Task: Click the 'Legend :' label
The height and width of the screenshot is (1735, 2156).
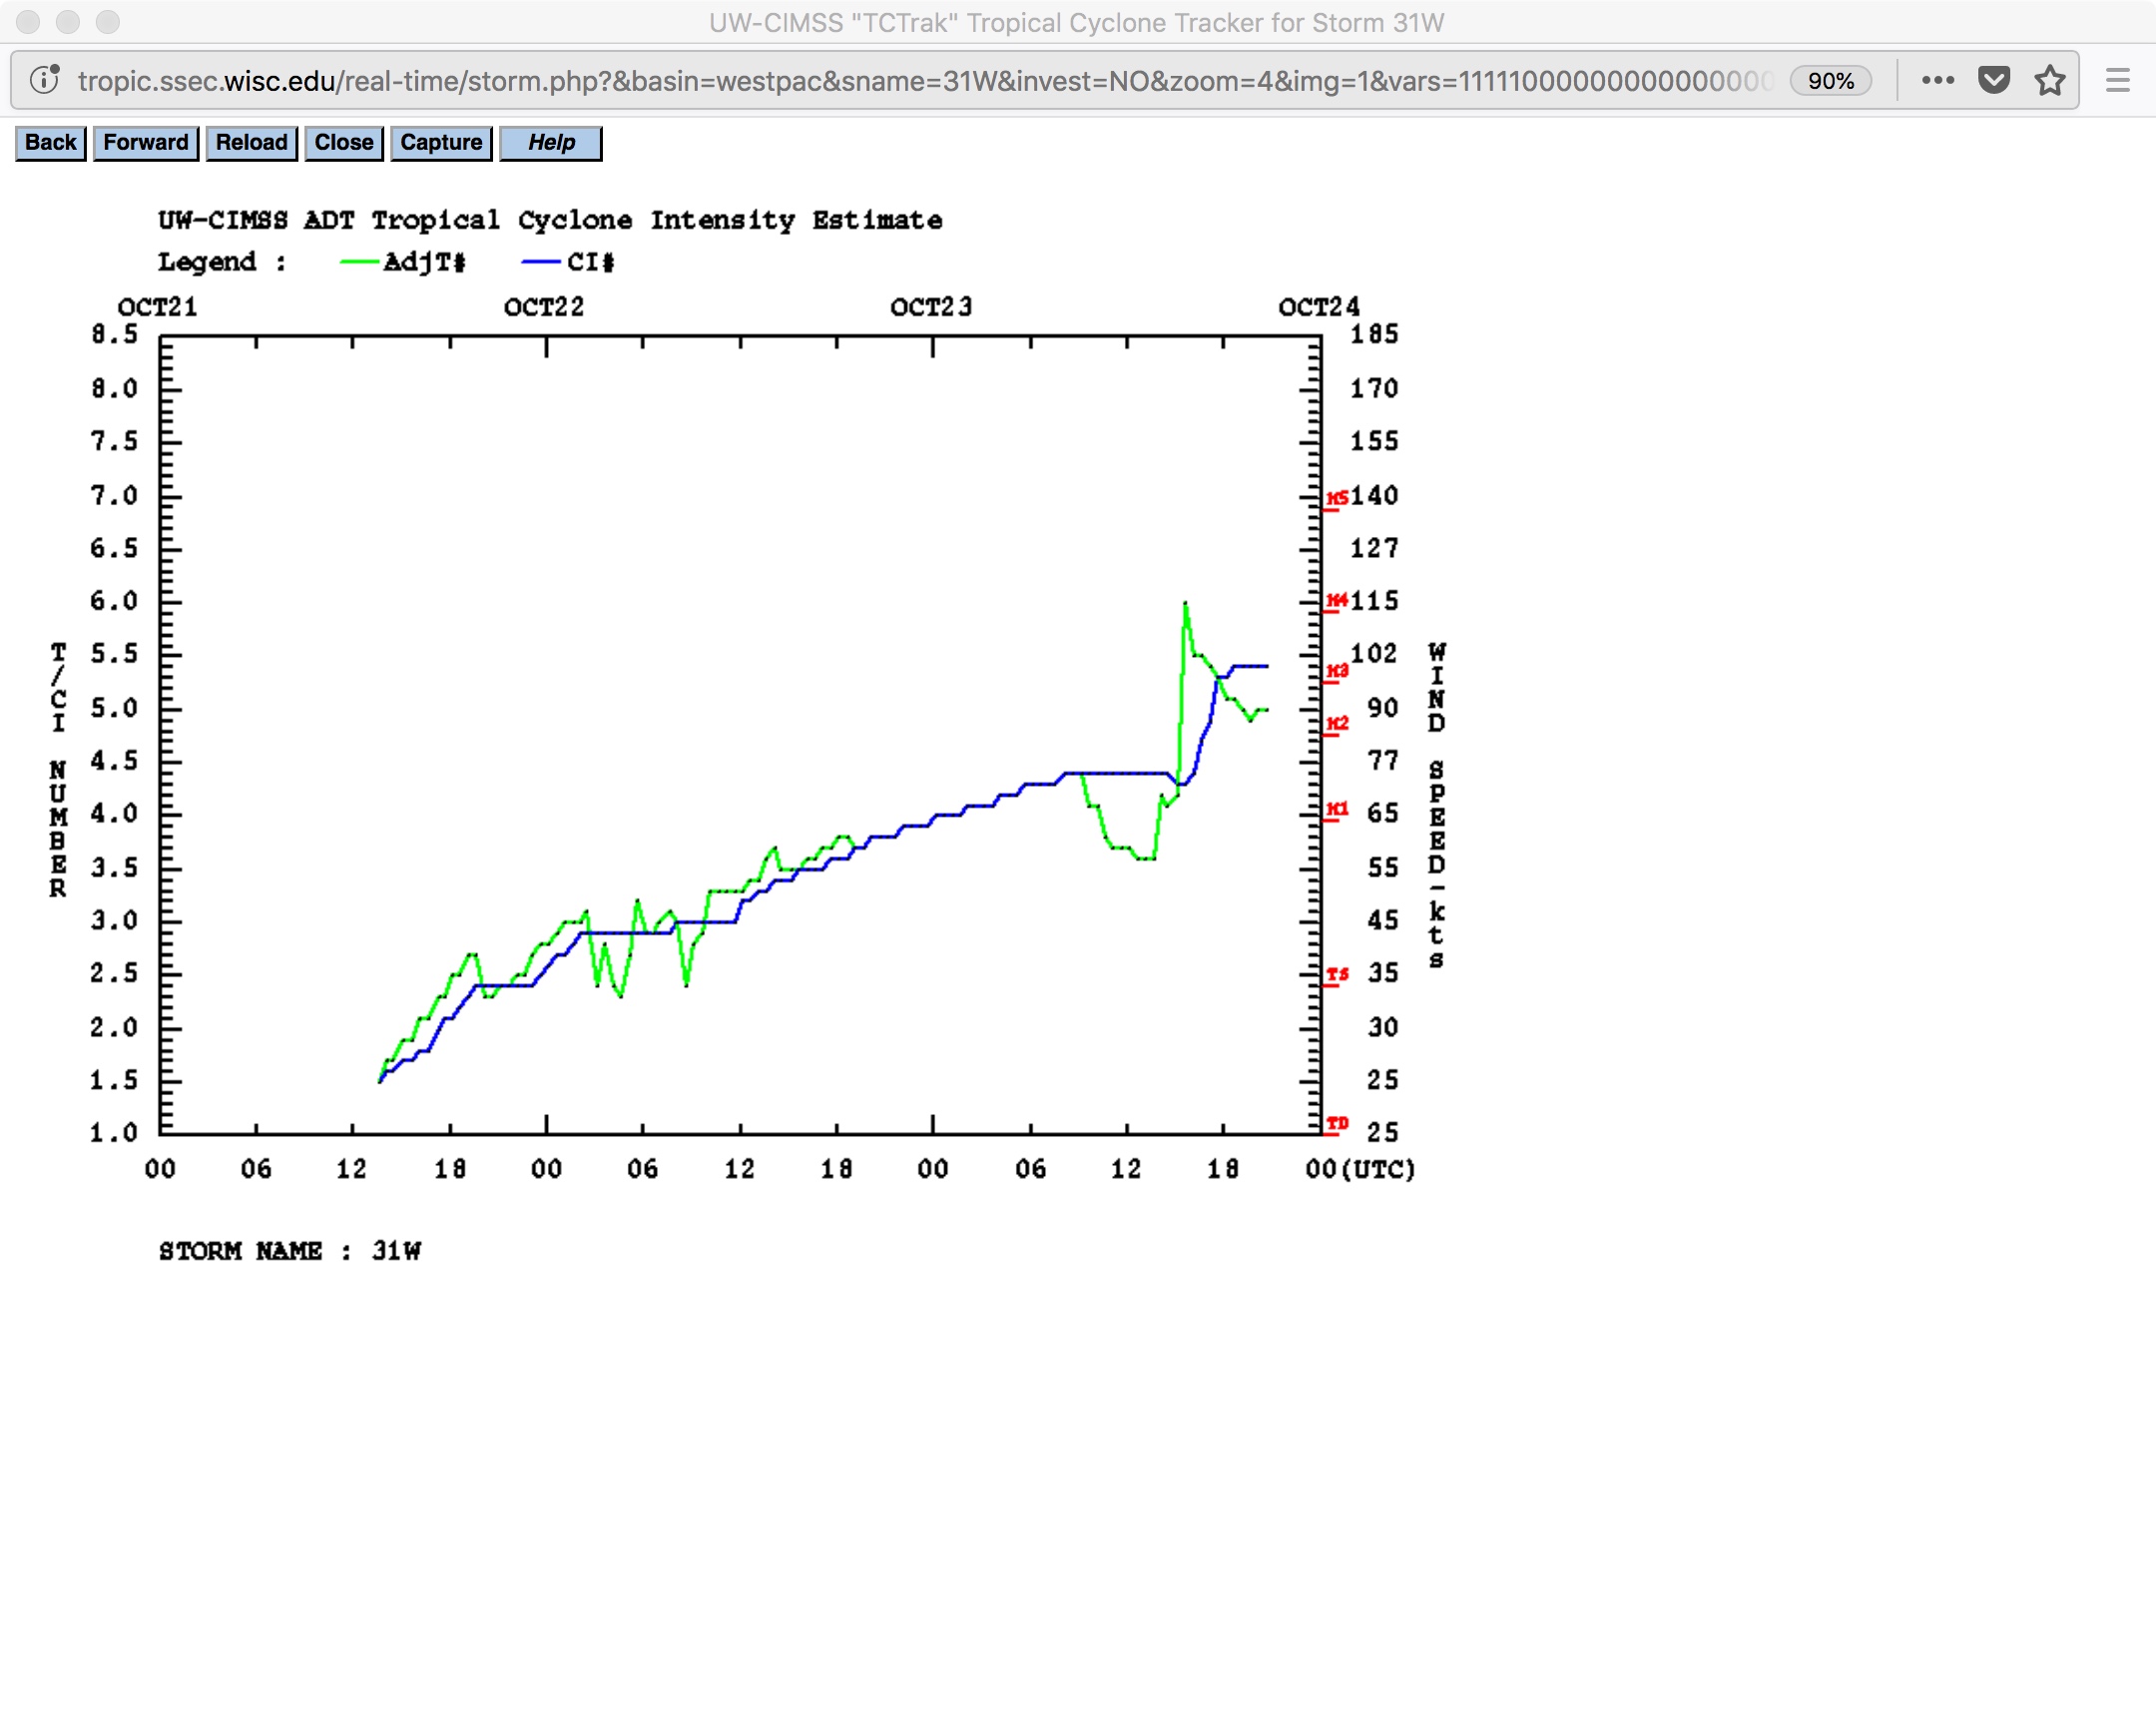Action: pyautogui.click(x=222, y=262)
